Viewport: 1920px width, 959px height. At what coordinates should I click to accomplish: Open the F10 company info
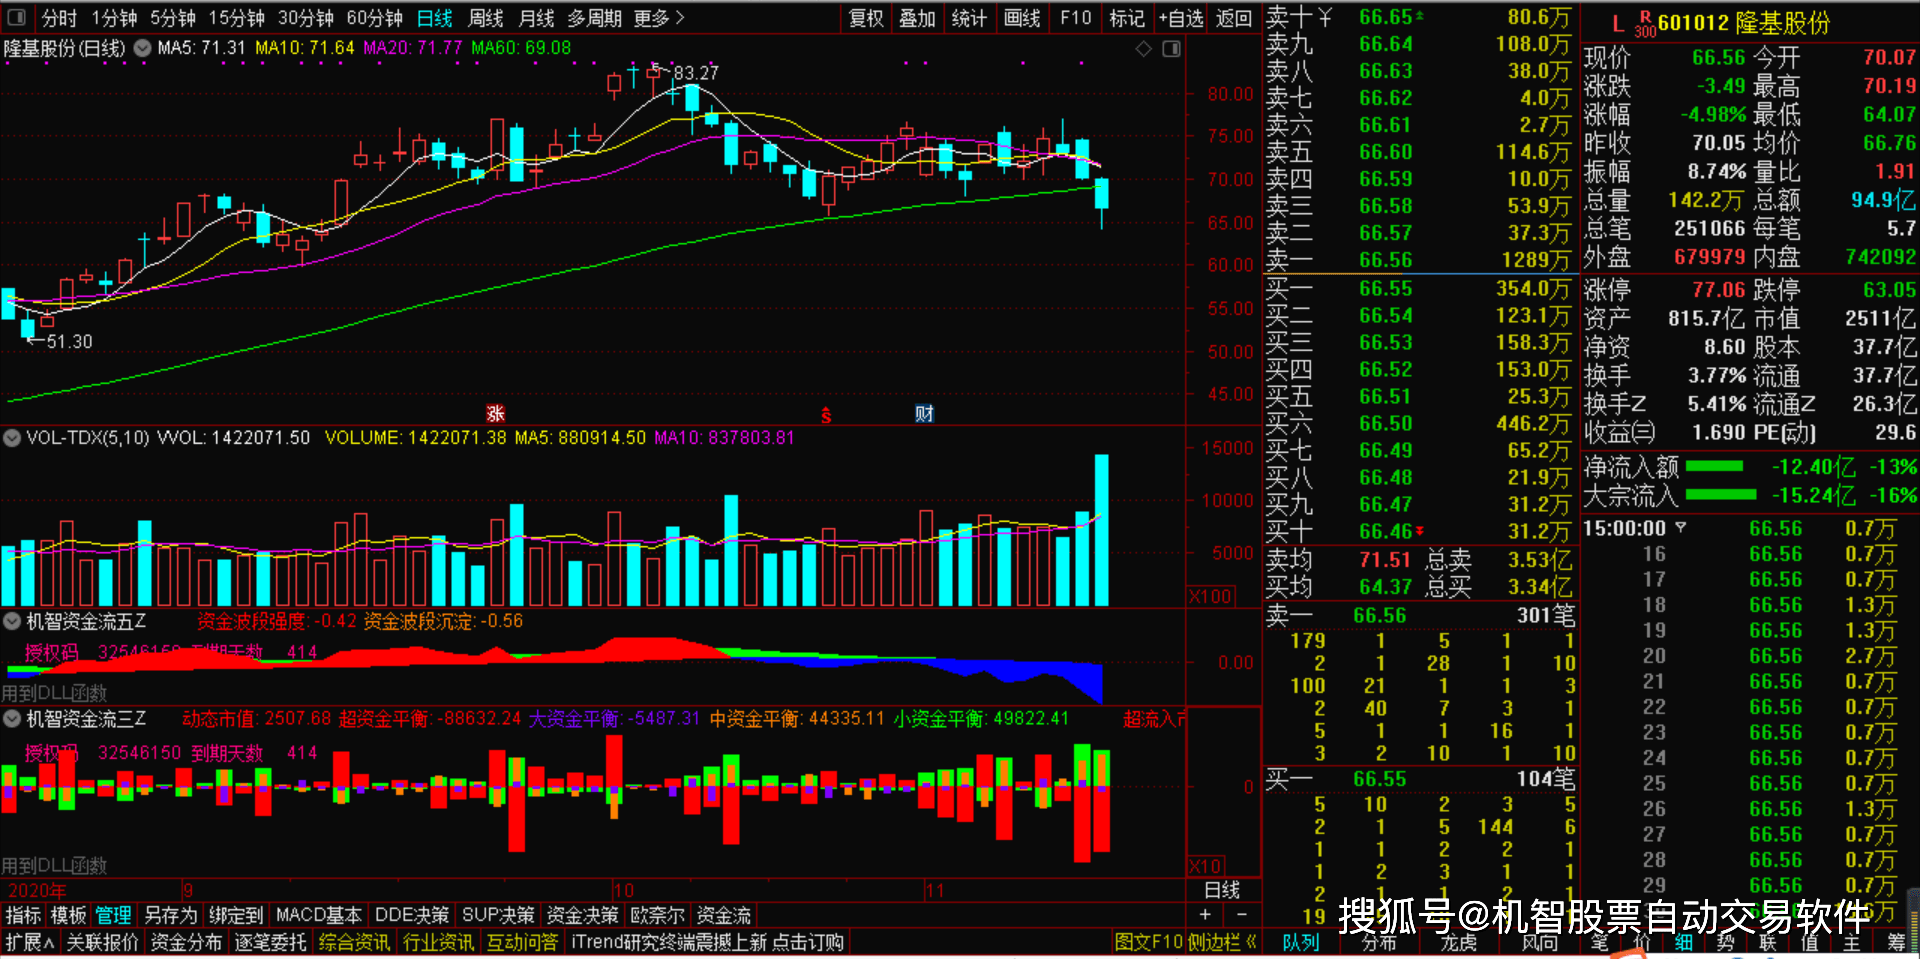coord(1075,18)
